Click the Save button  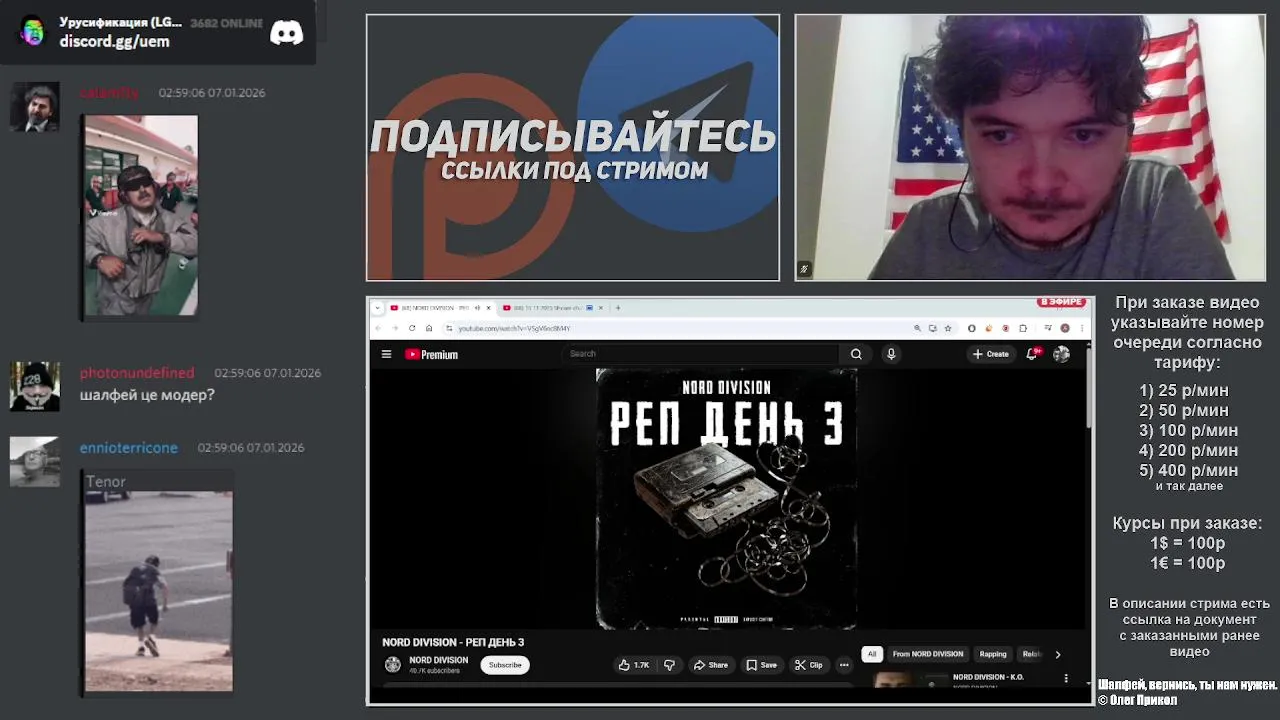pyautogui.click(x=762, y=665)
